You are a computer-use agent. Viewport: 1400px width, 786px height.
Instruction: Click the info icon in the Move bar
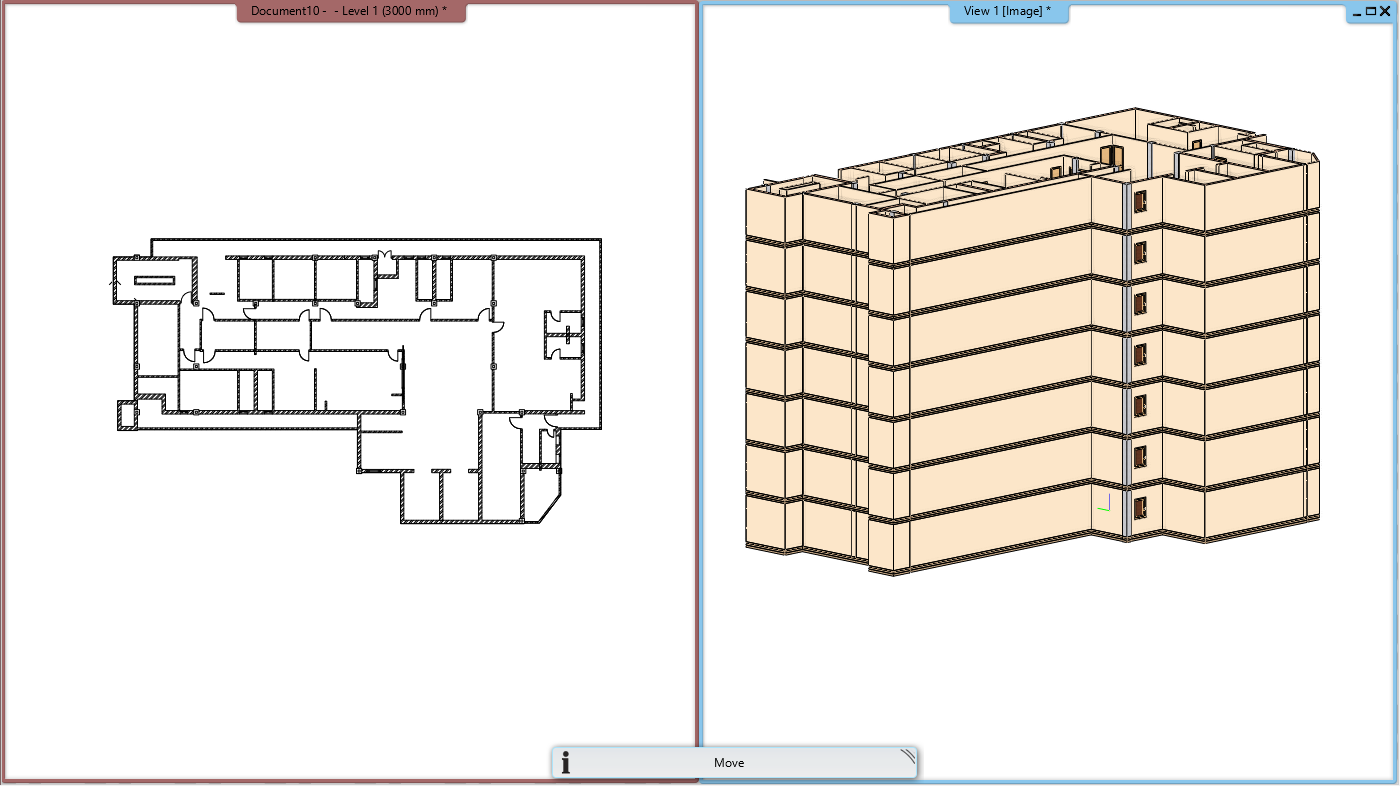tap(566, 763)
